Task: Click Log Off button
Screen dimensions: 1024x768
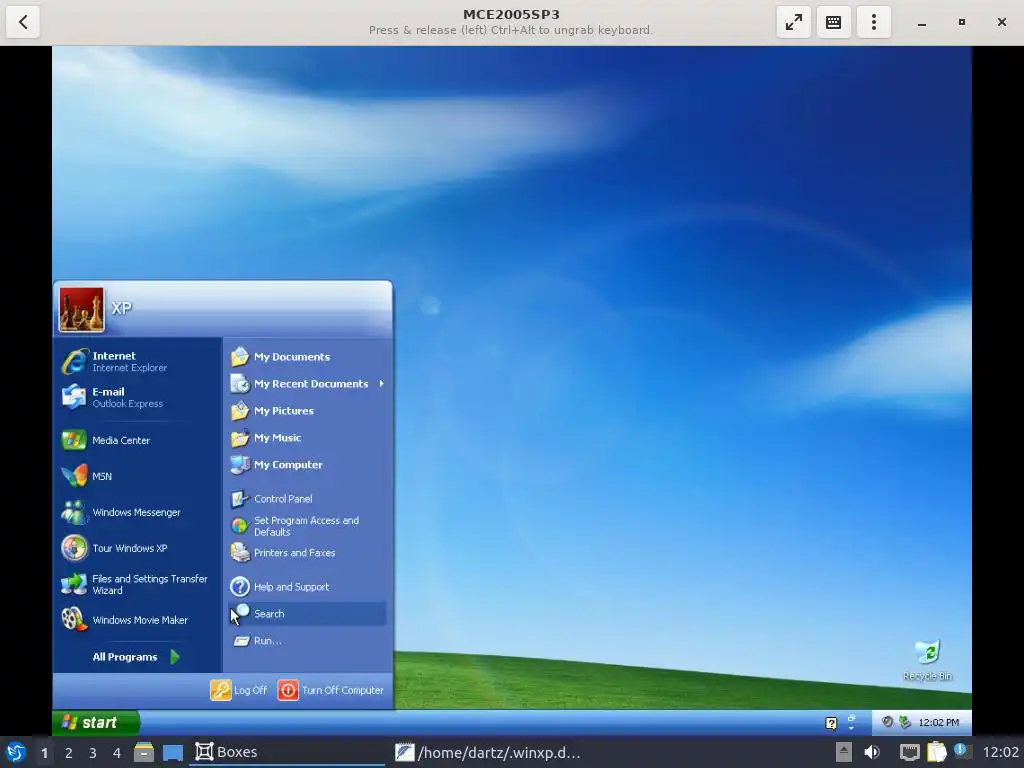Action: point(238,690)
